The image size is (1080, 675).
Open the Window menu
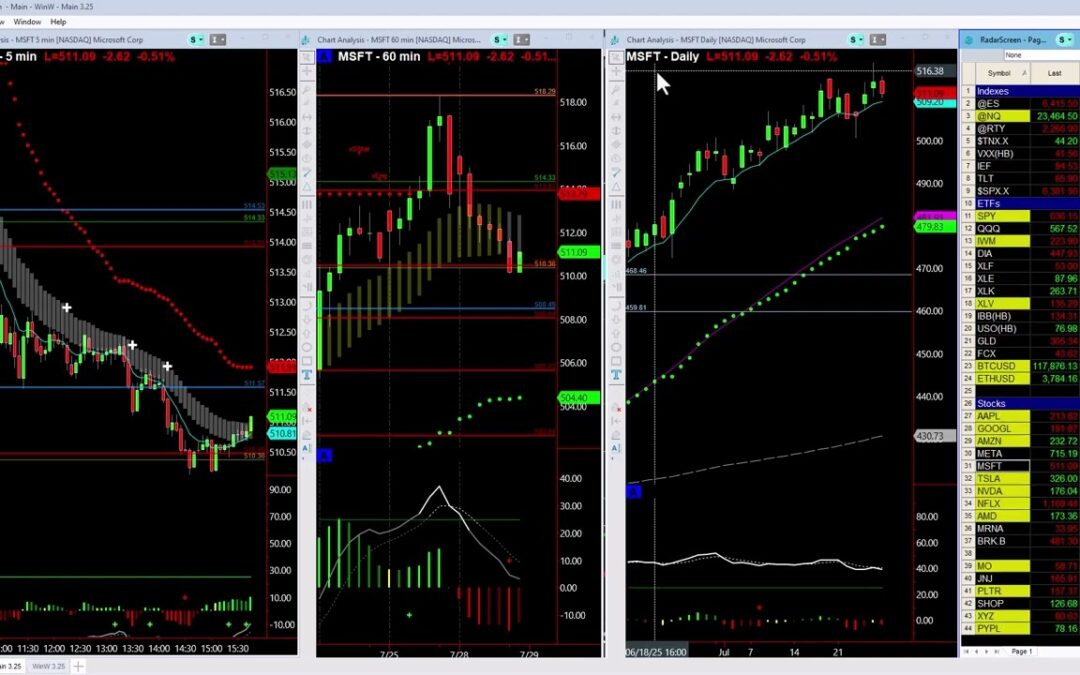[27, 21]
